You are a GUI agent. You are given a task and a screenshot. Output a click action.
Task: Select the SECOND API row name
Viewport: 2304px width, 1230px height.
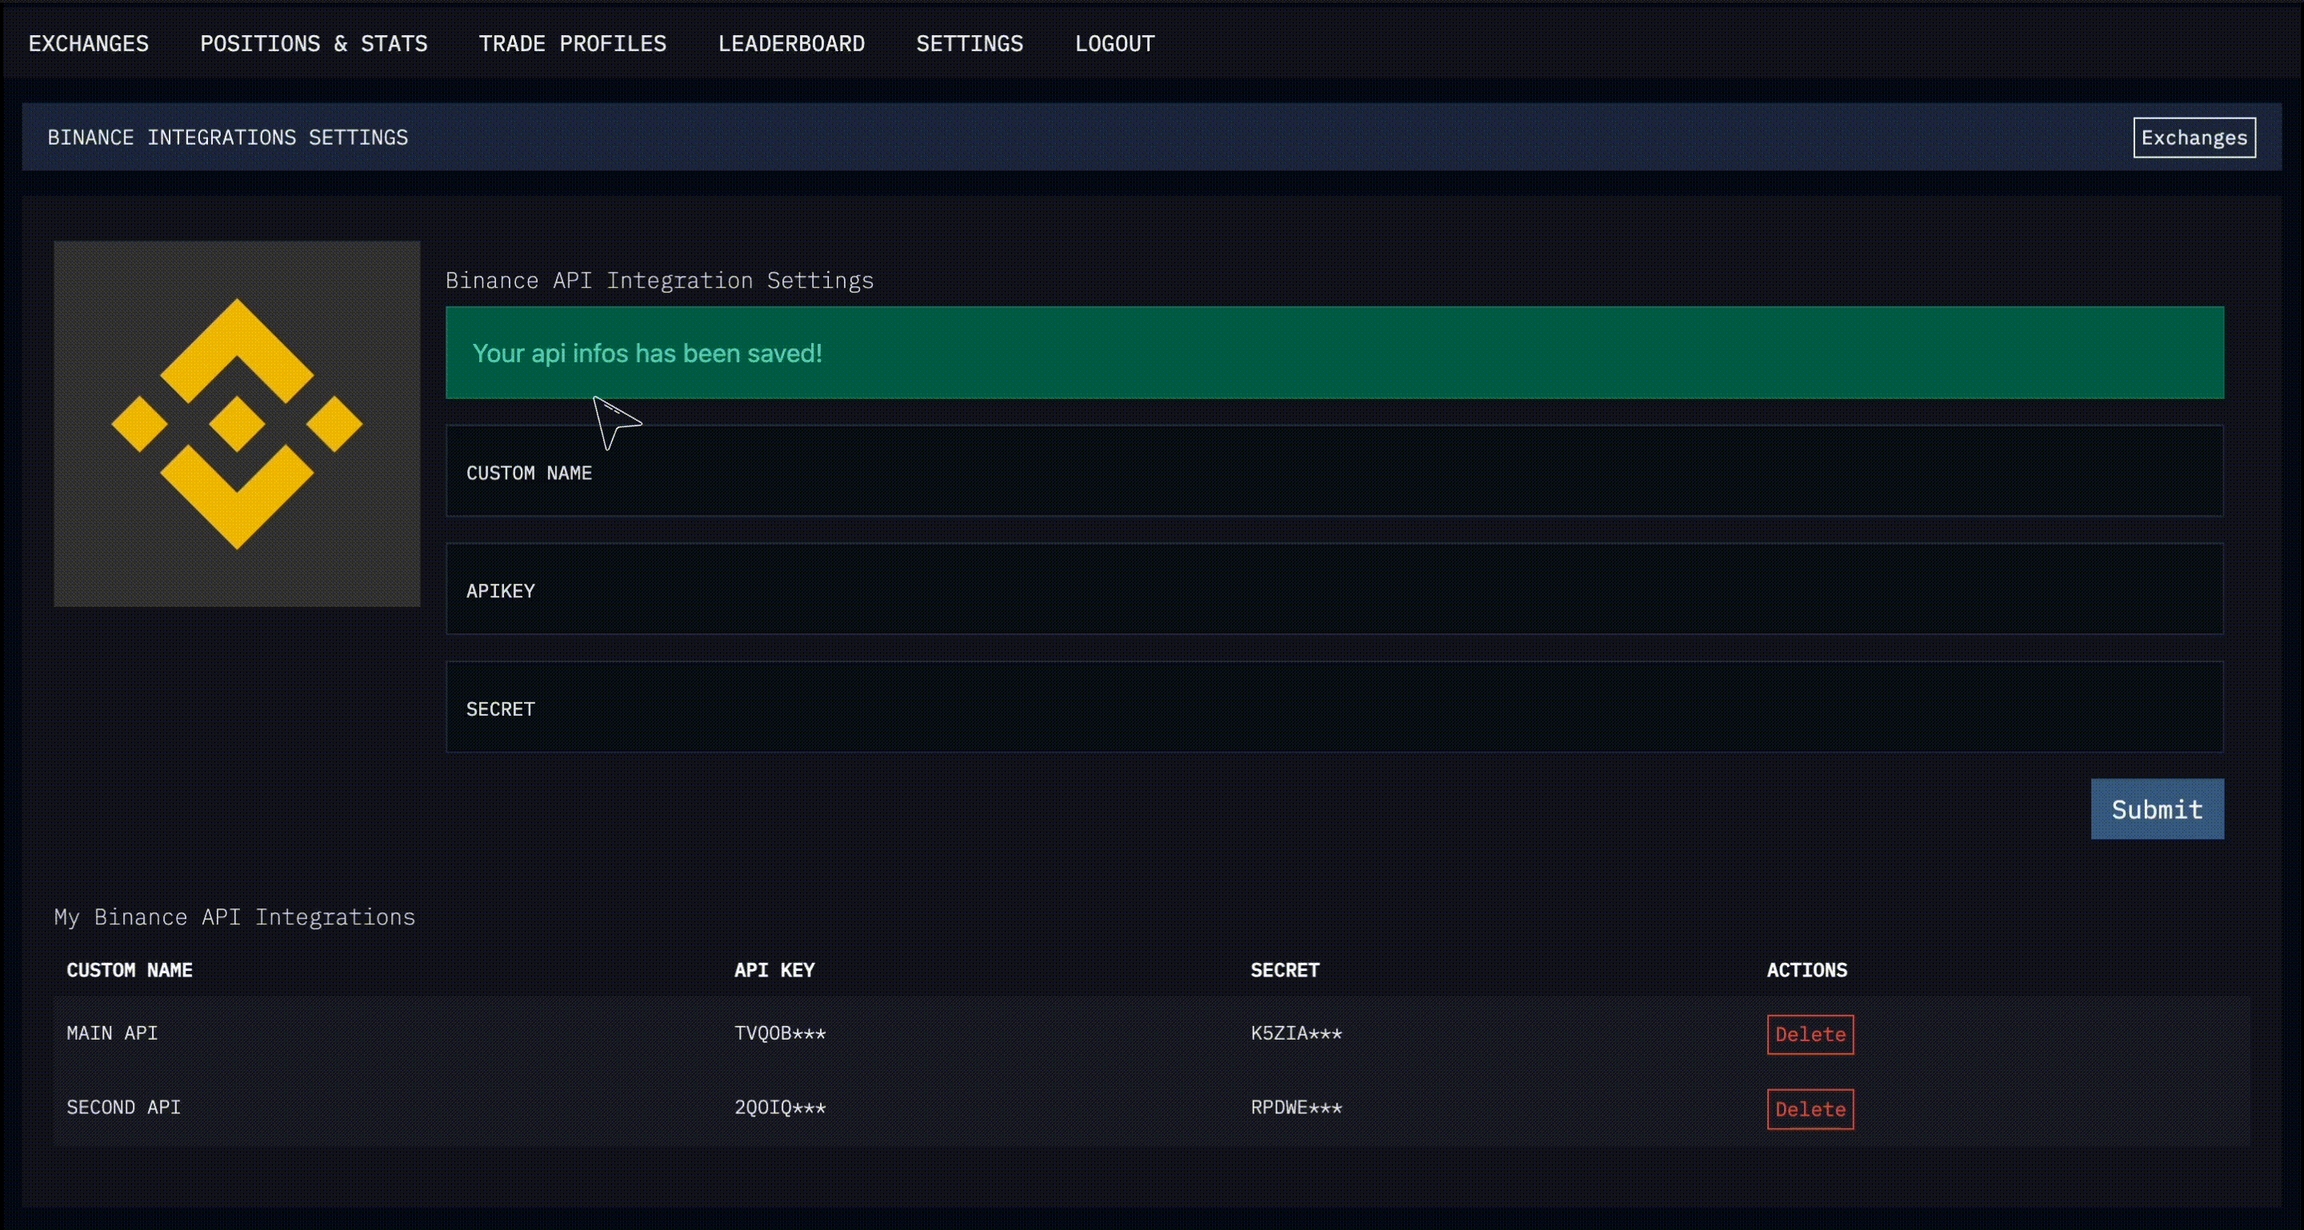[x=123, y=1107]
